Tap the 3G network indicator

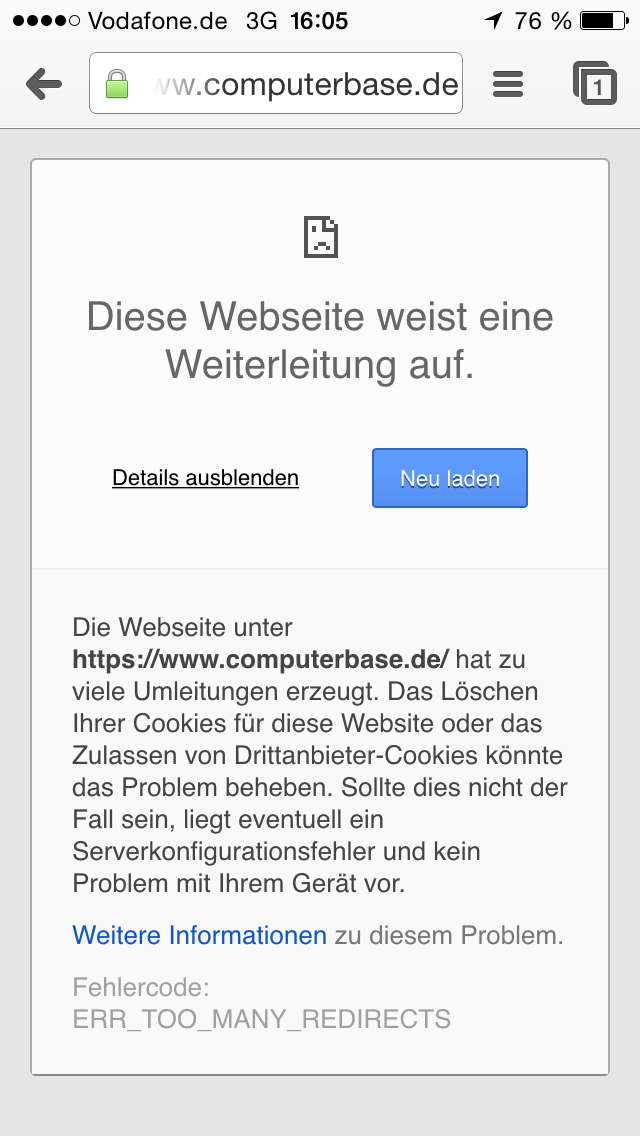262,21
